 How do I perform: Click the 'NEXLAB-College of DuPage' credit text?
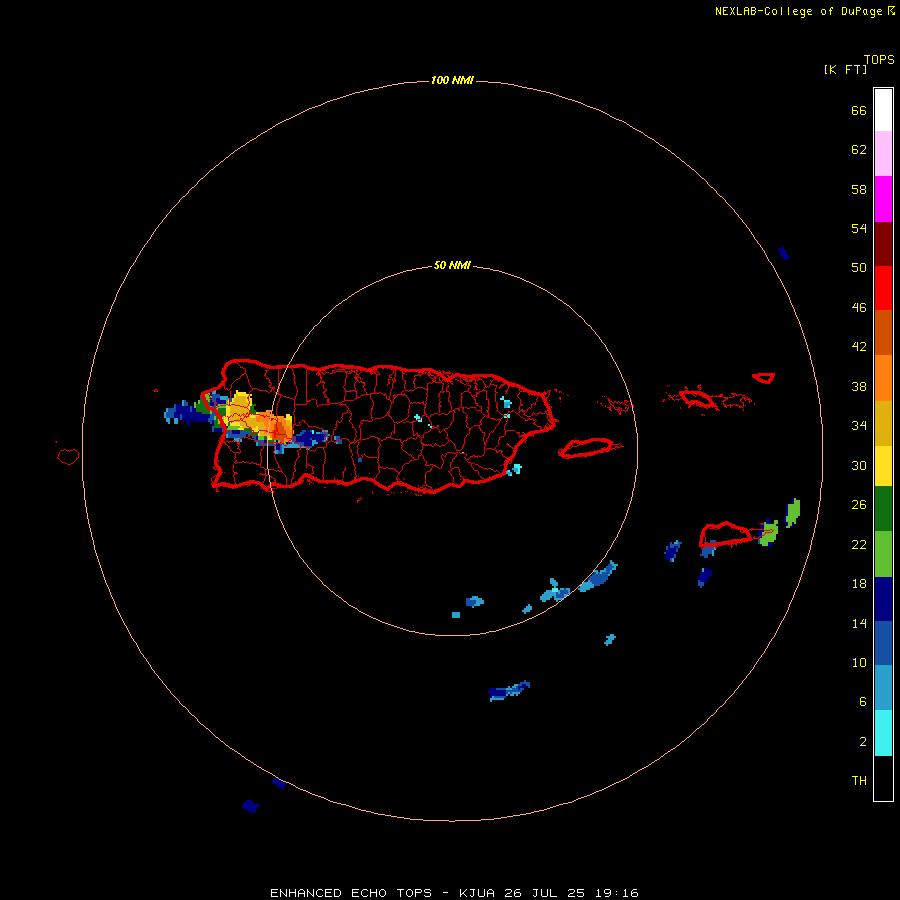800,11
